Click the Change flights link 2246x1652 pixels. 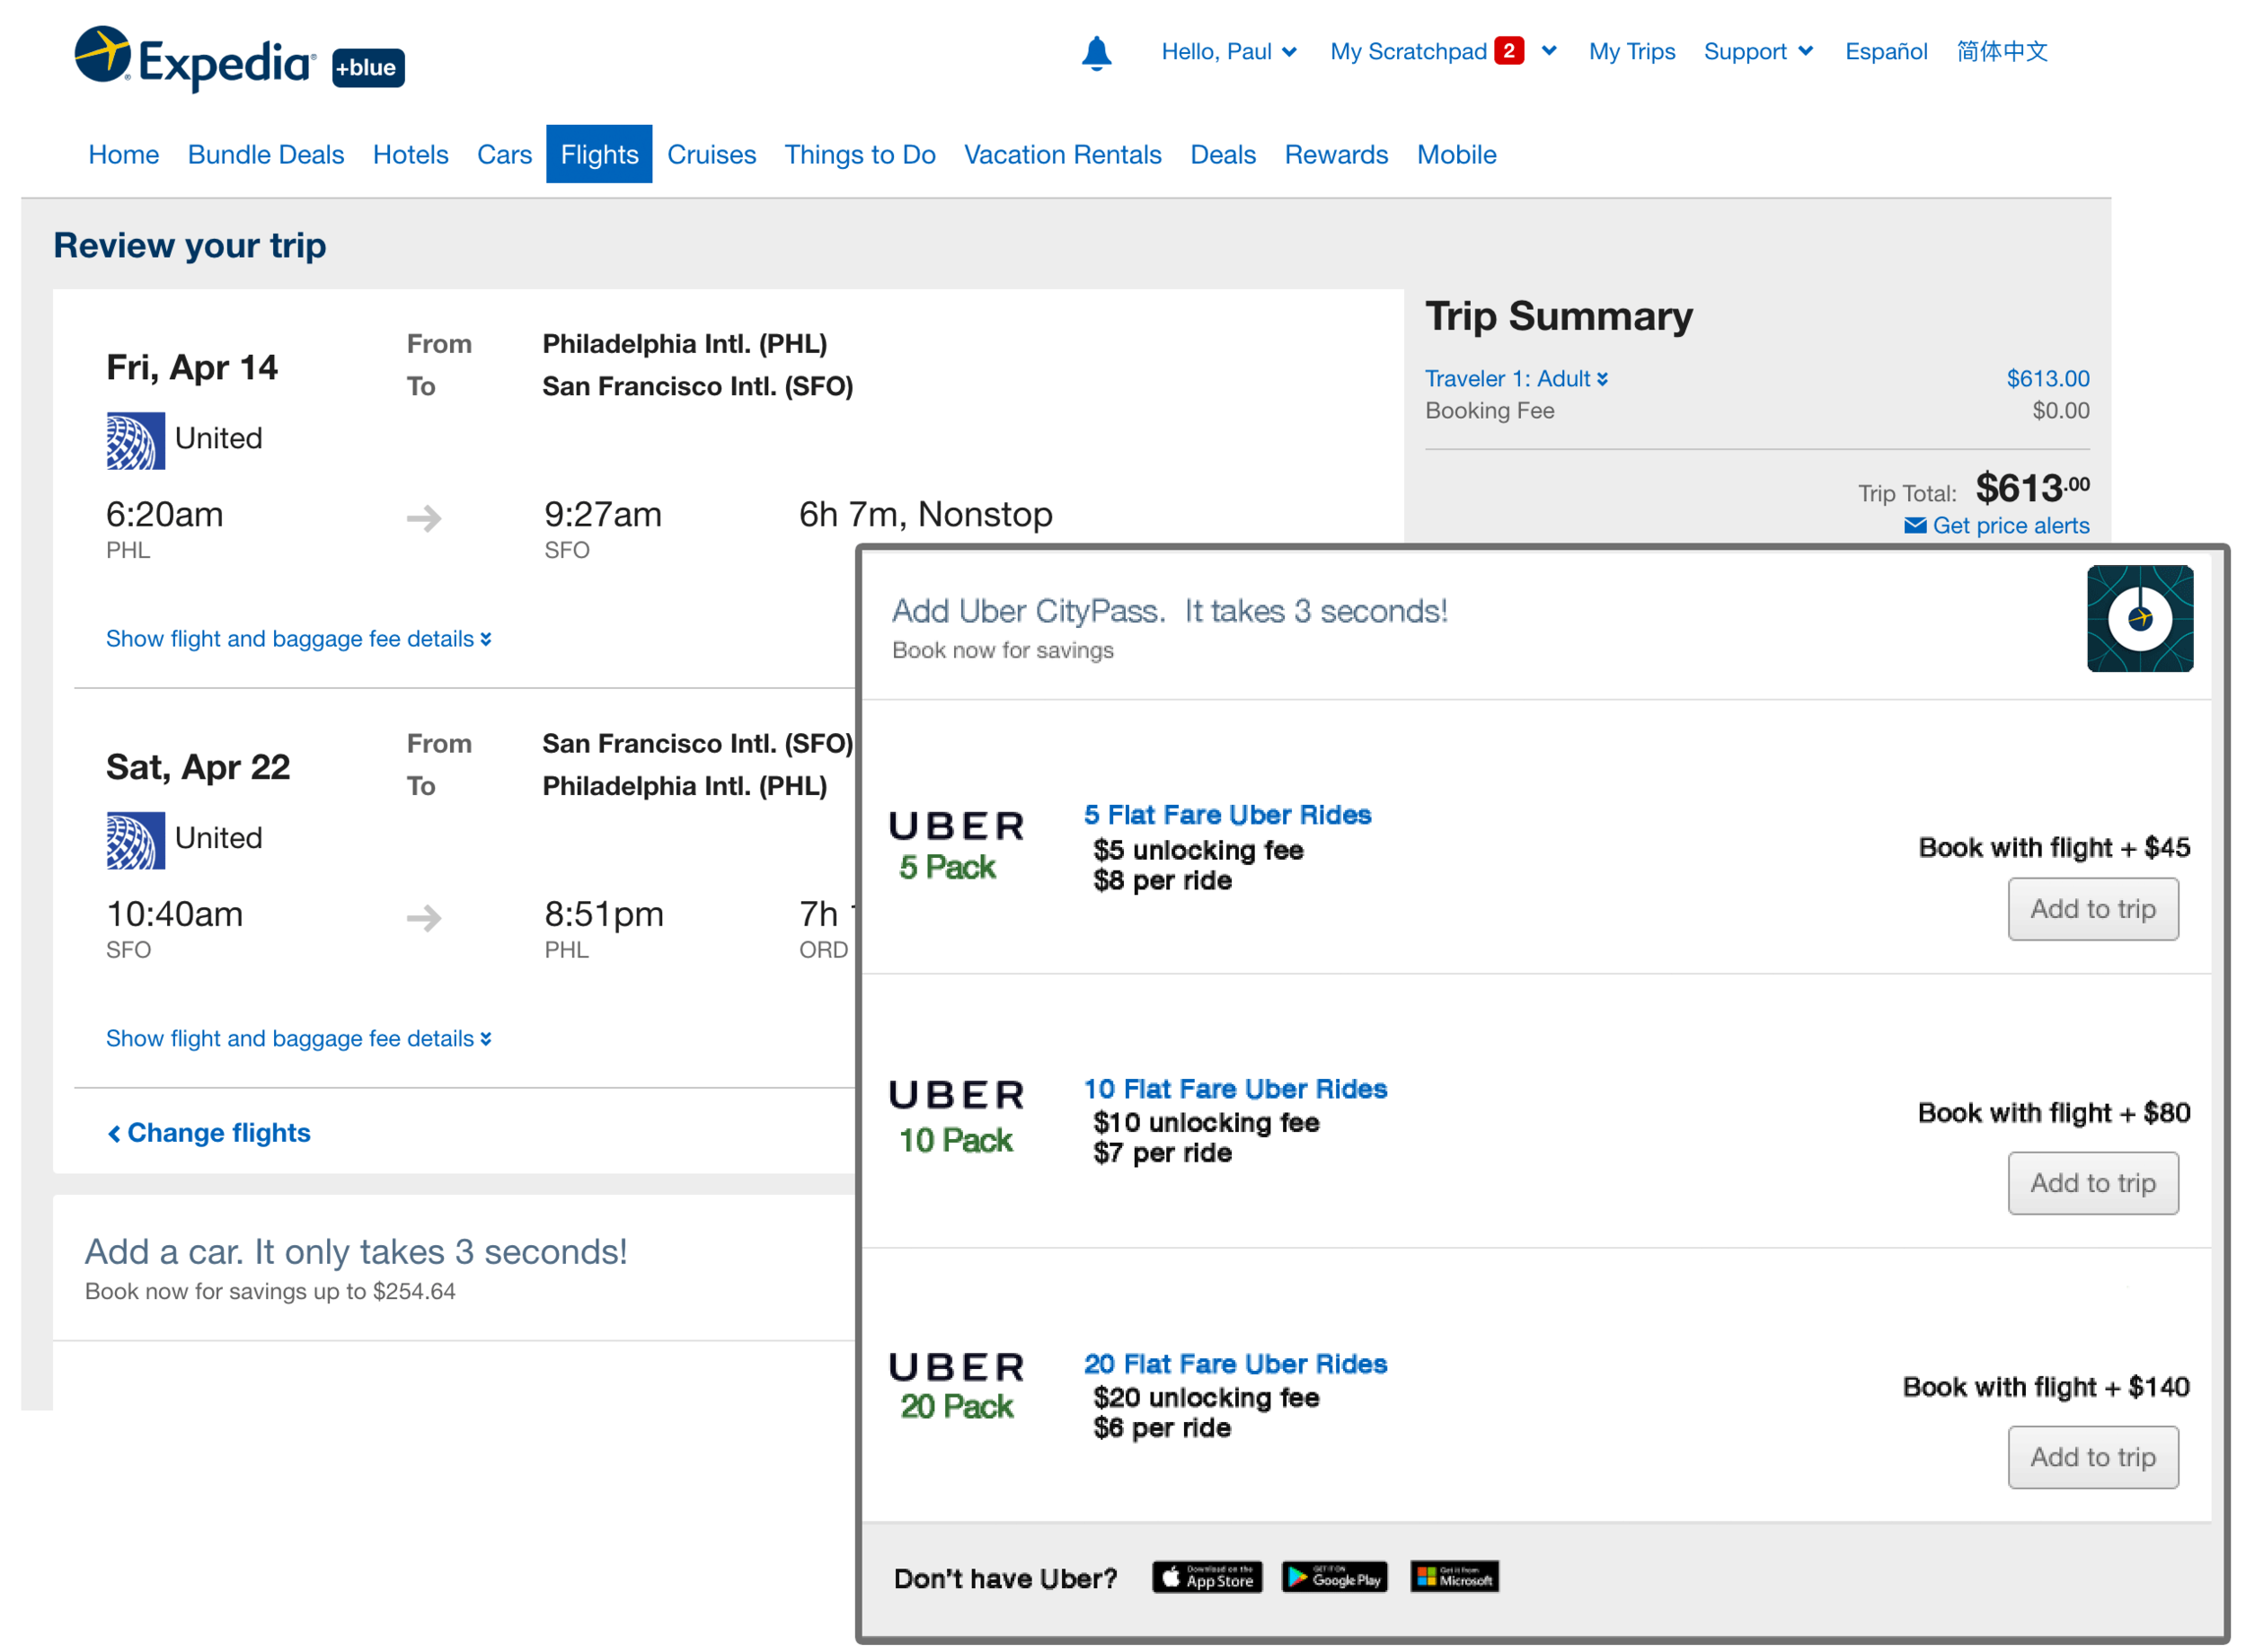tap(209, 1132)
